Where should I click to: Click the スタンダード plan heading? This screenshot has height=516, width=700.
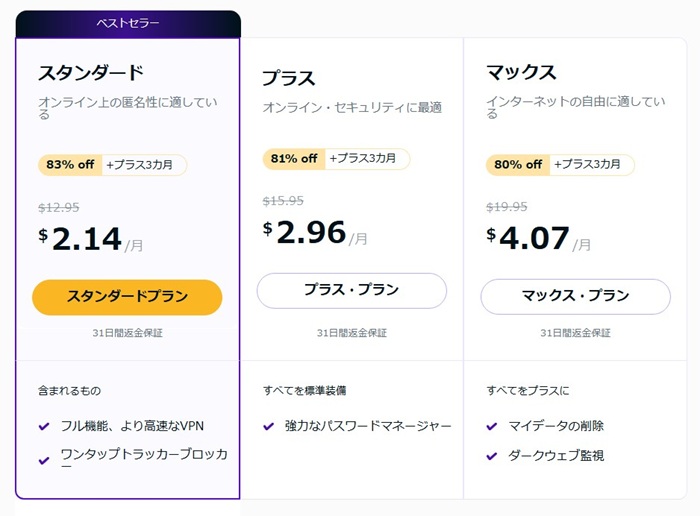(x=91, y=73)
